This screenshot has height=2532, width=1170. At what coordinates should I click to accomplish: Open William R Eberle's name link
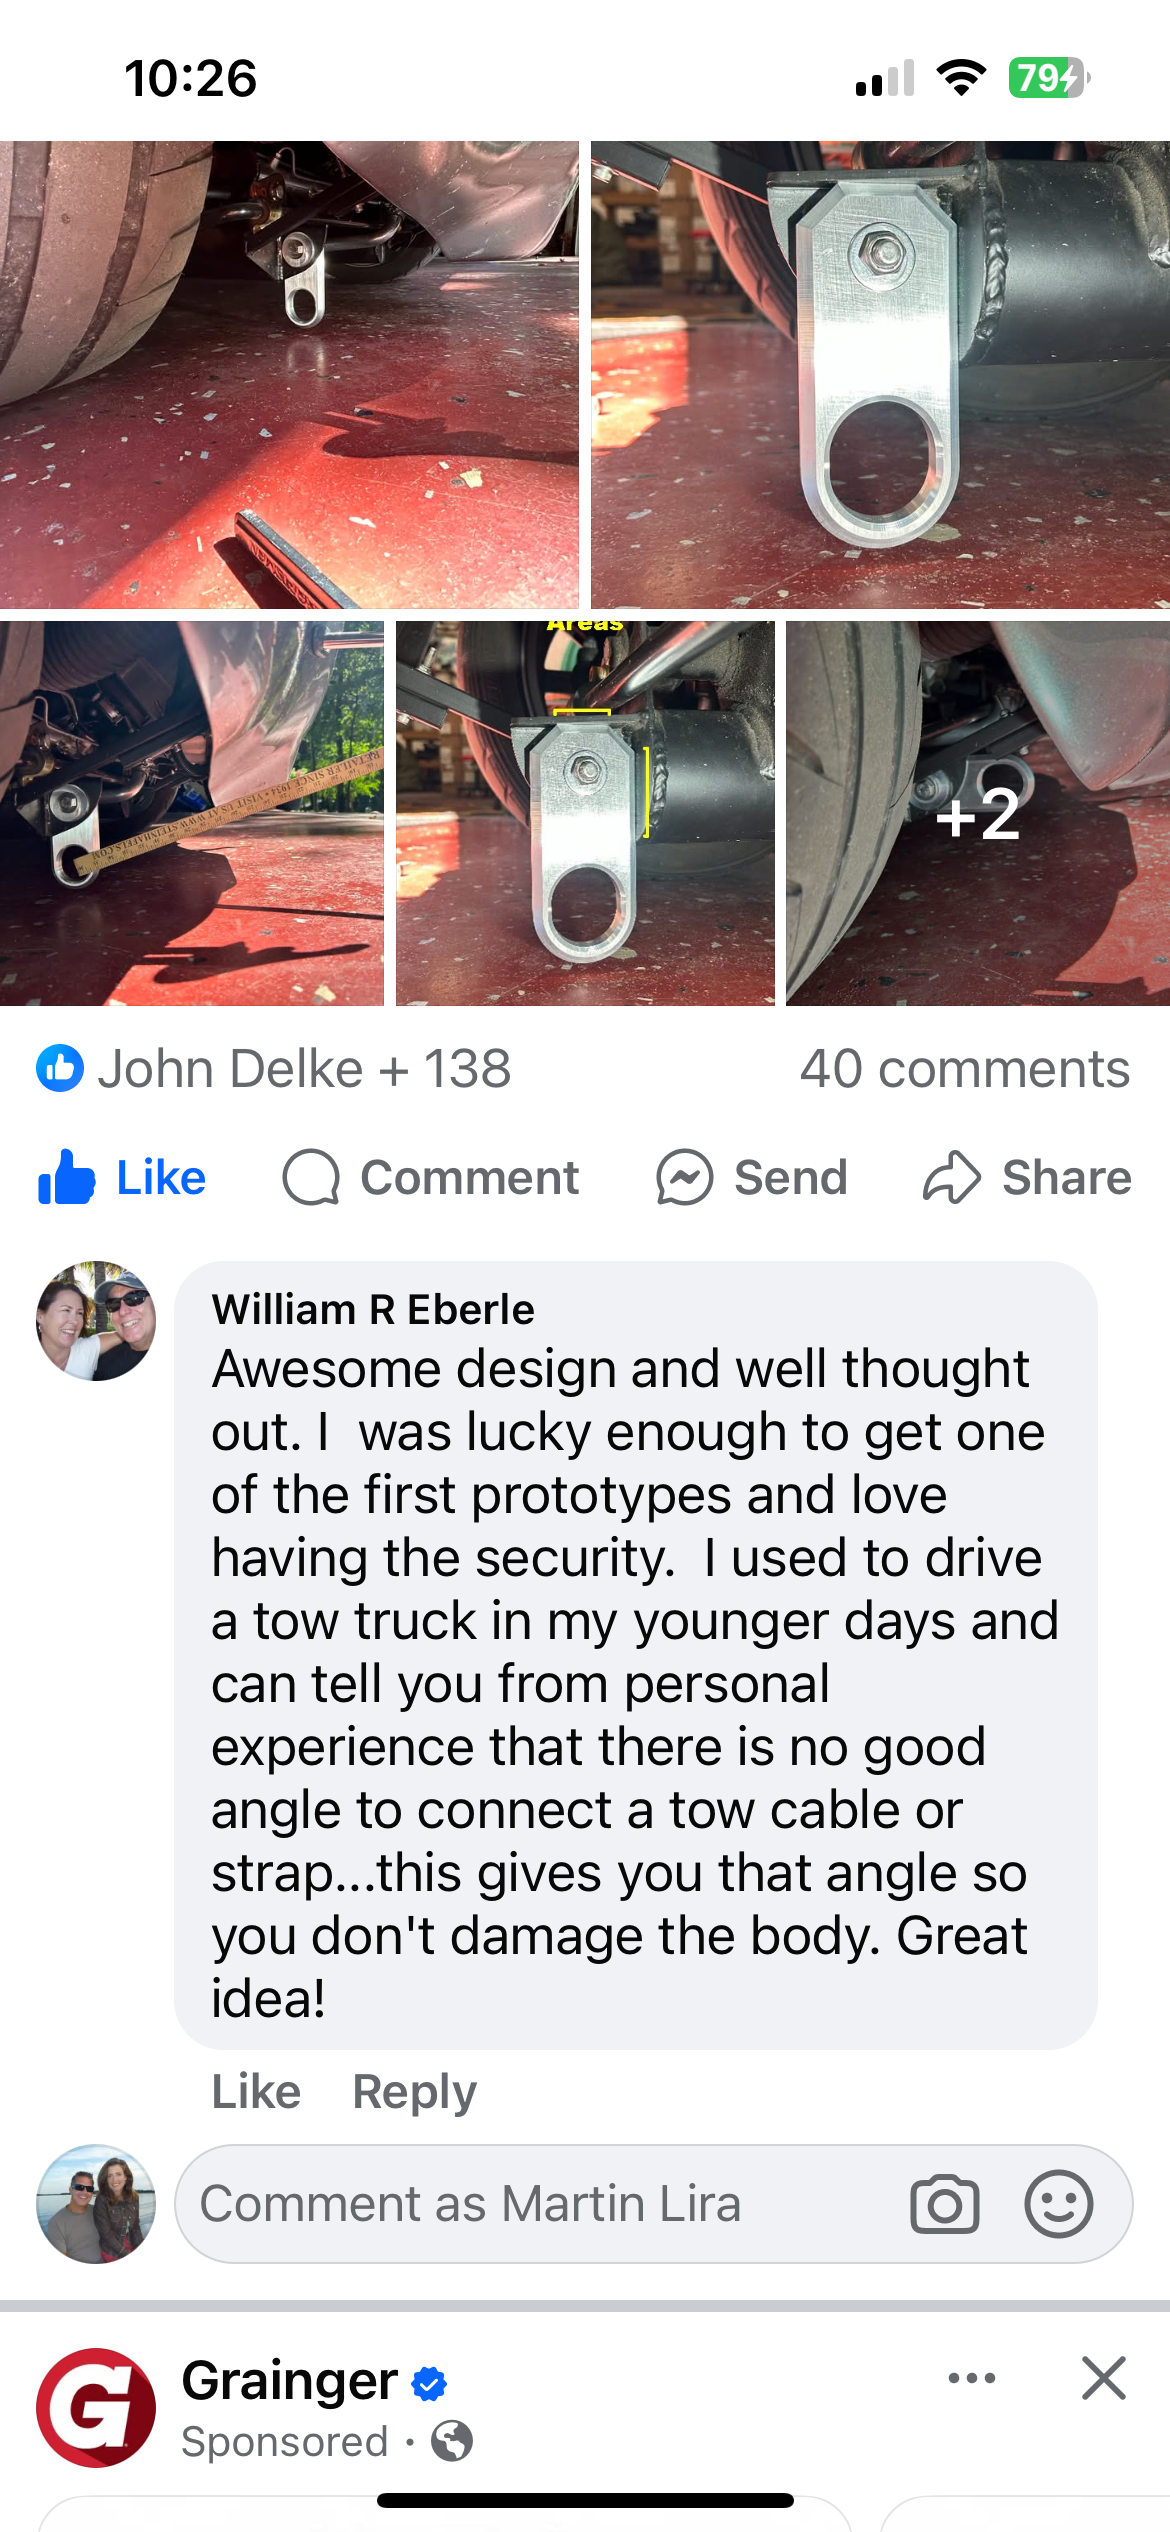(x=373, y=1310)
